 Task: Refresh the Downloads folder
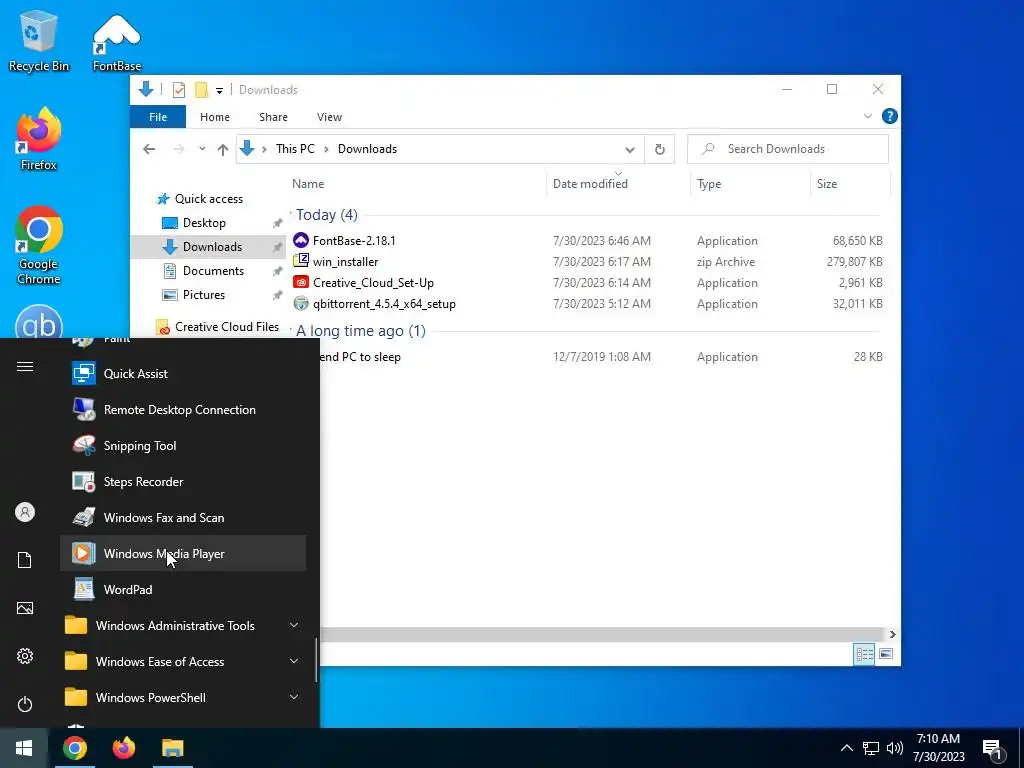point(660,150)
